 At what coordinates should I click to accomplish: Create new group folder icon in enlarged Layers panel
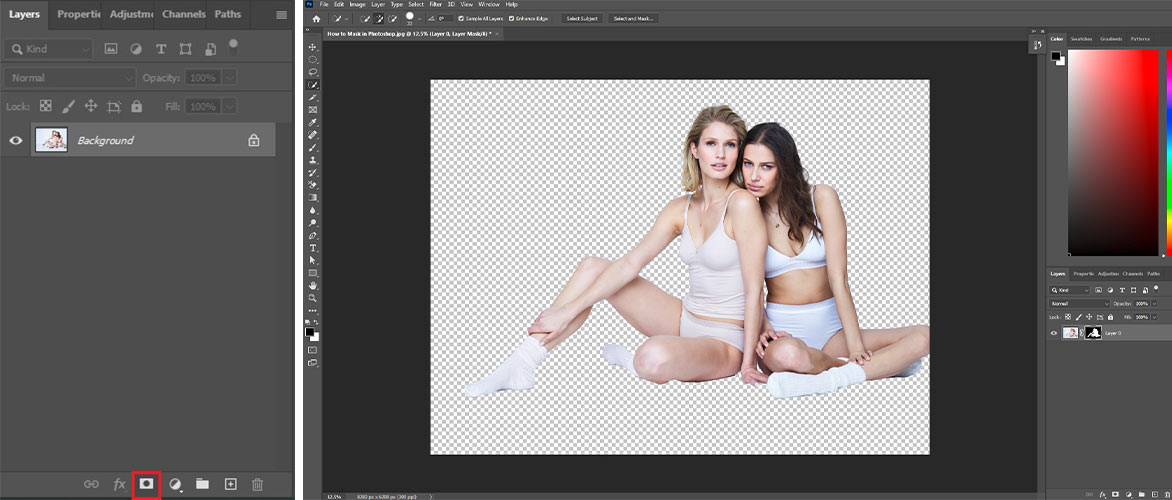(x=203, y=484)
